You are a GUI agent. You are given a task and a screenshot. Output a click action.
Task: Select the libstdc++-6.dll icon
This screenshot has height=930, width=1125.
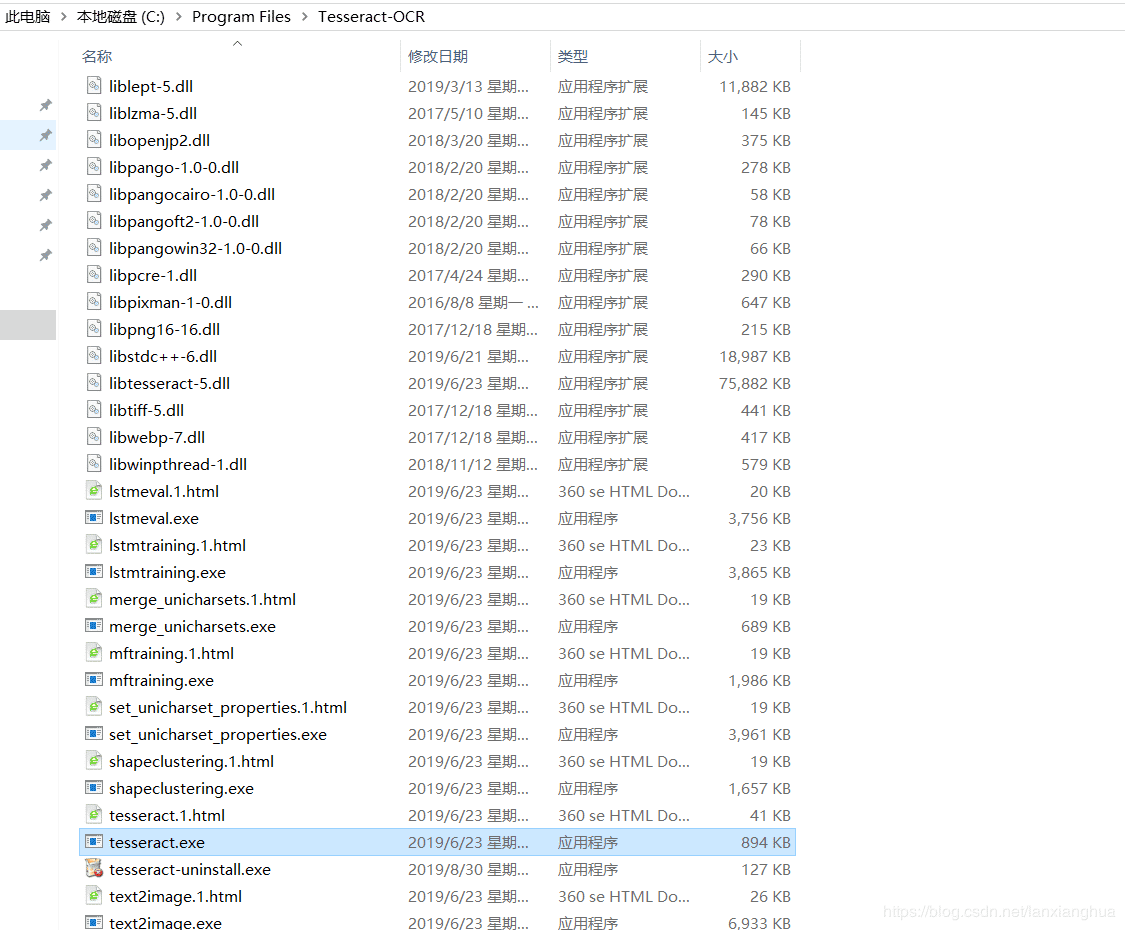point(94,356)
